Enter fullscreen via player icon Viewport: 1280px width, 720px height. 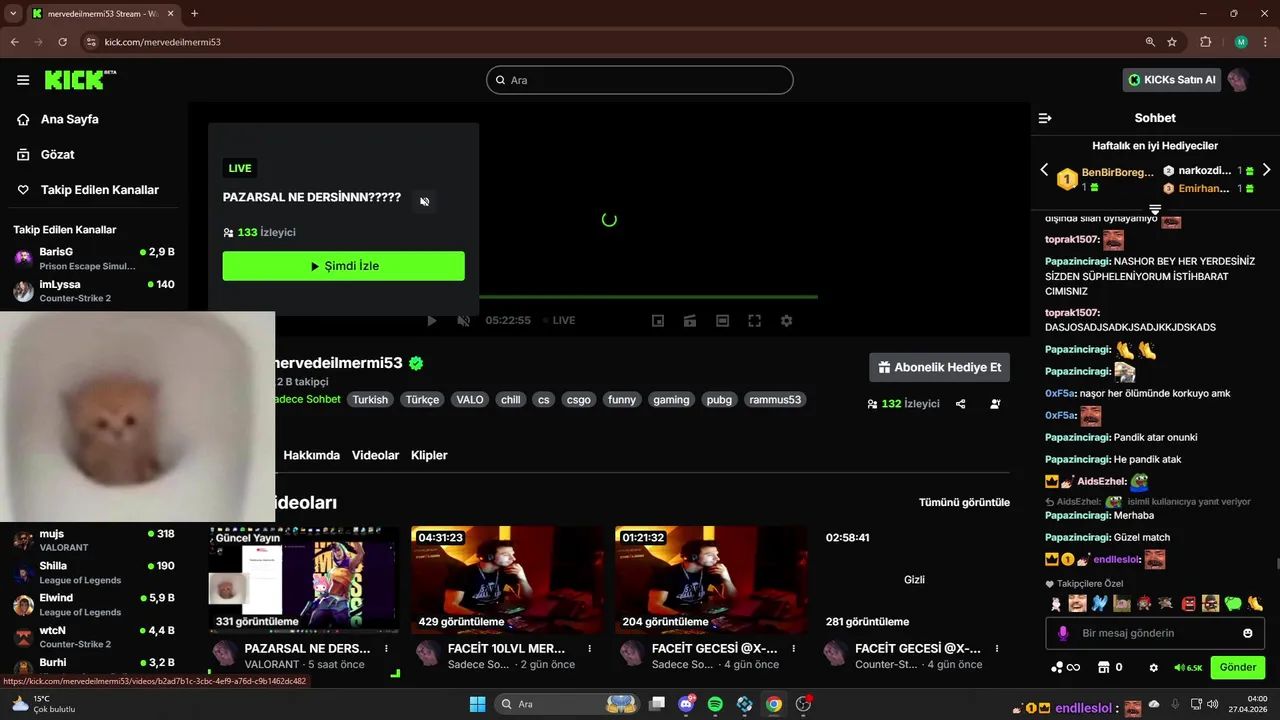click(755, 320)
